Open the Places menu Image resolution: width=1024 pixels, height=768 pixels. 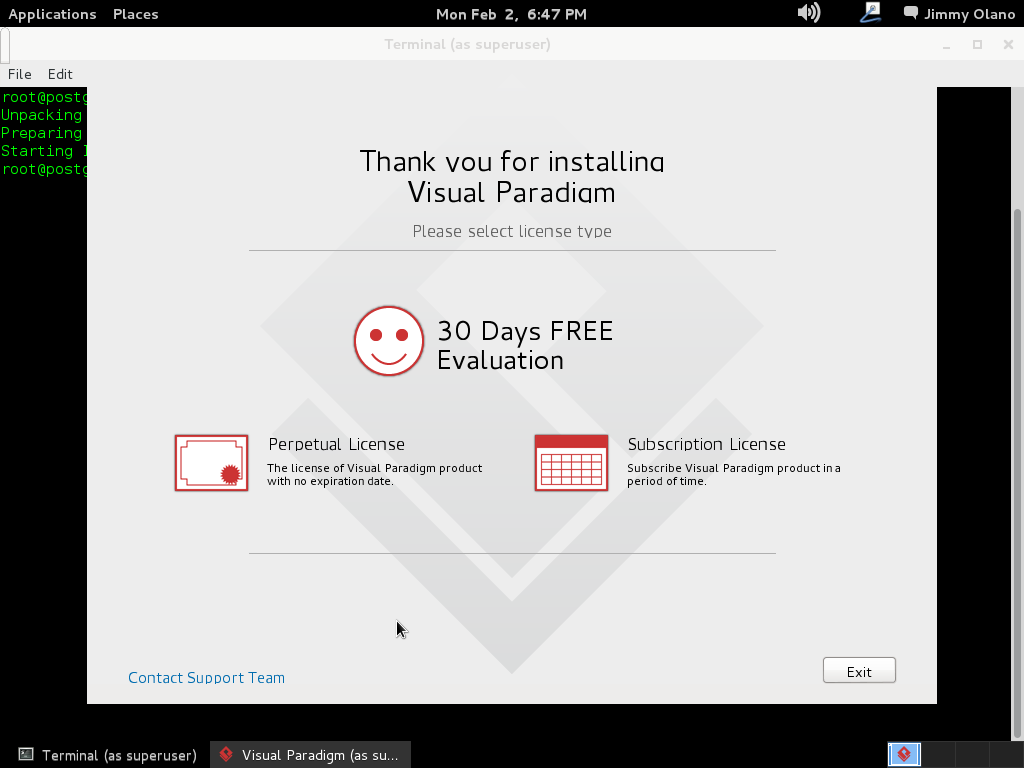click(135, 14)
